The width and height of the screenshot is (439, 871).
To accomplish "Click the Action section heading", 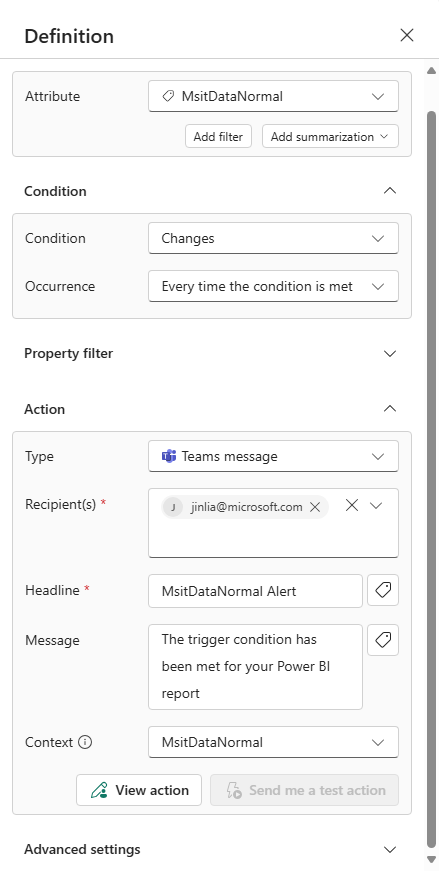I will click(44, 409).
